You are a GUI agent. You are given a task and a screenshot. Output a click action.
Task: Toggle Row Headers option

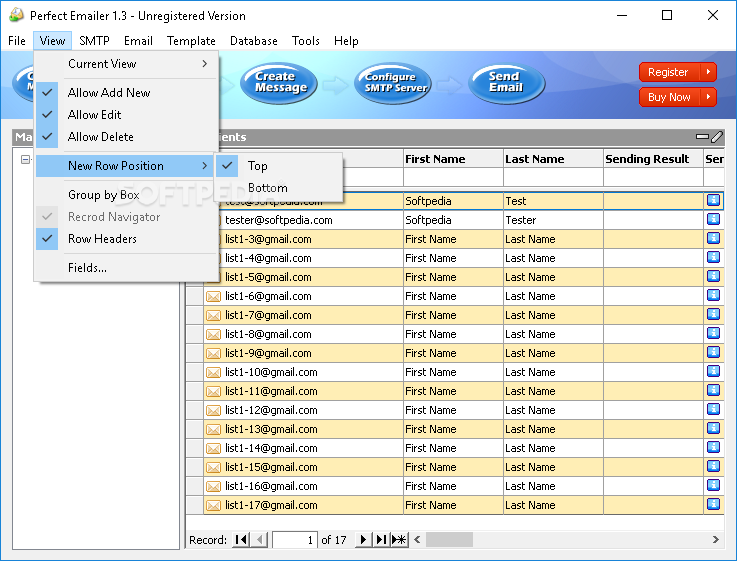coord(126,239)
